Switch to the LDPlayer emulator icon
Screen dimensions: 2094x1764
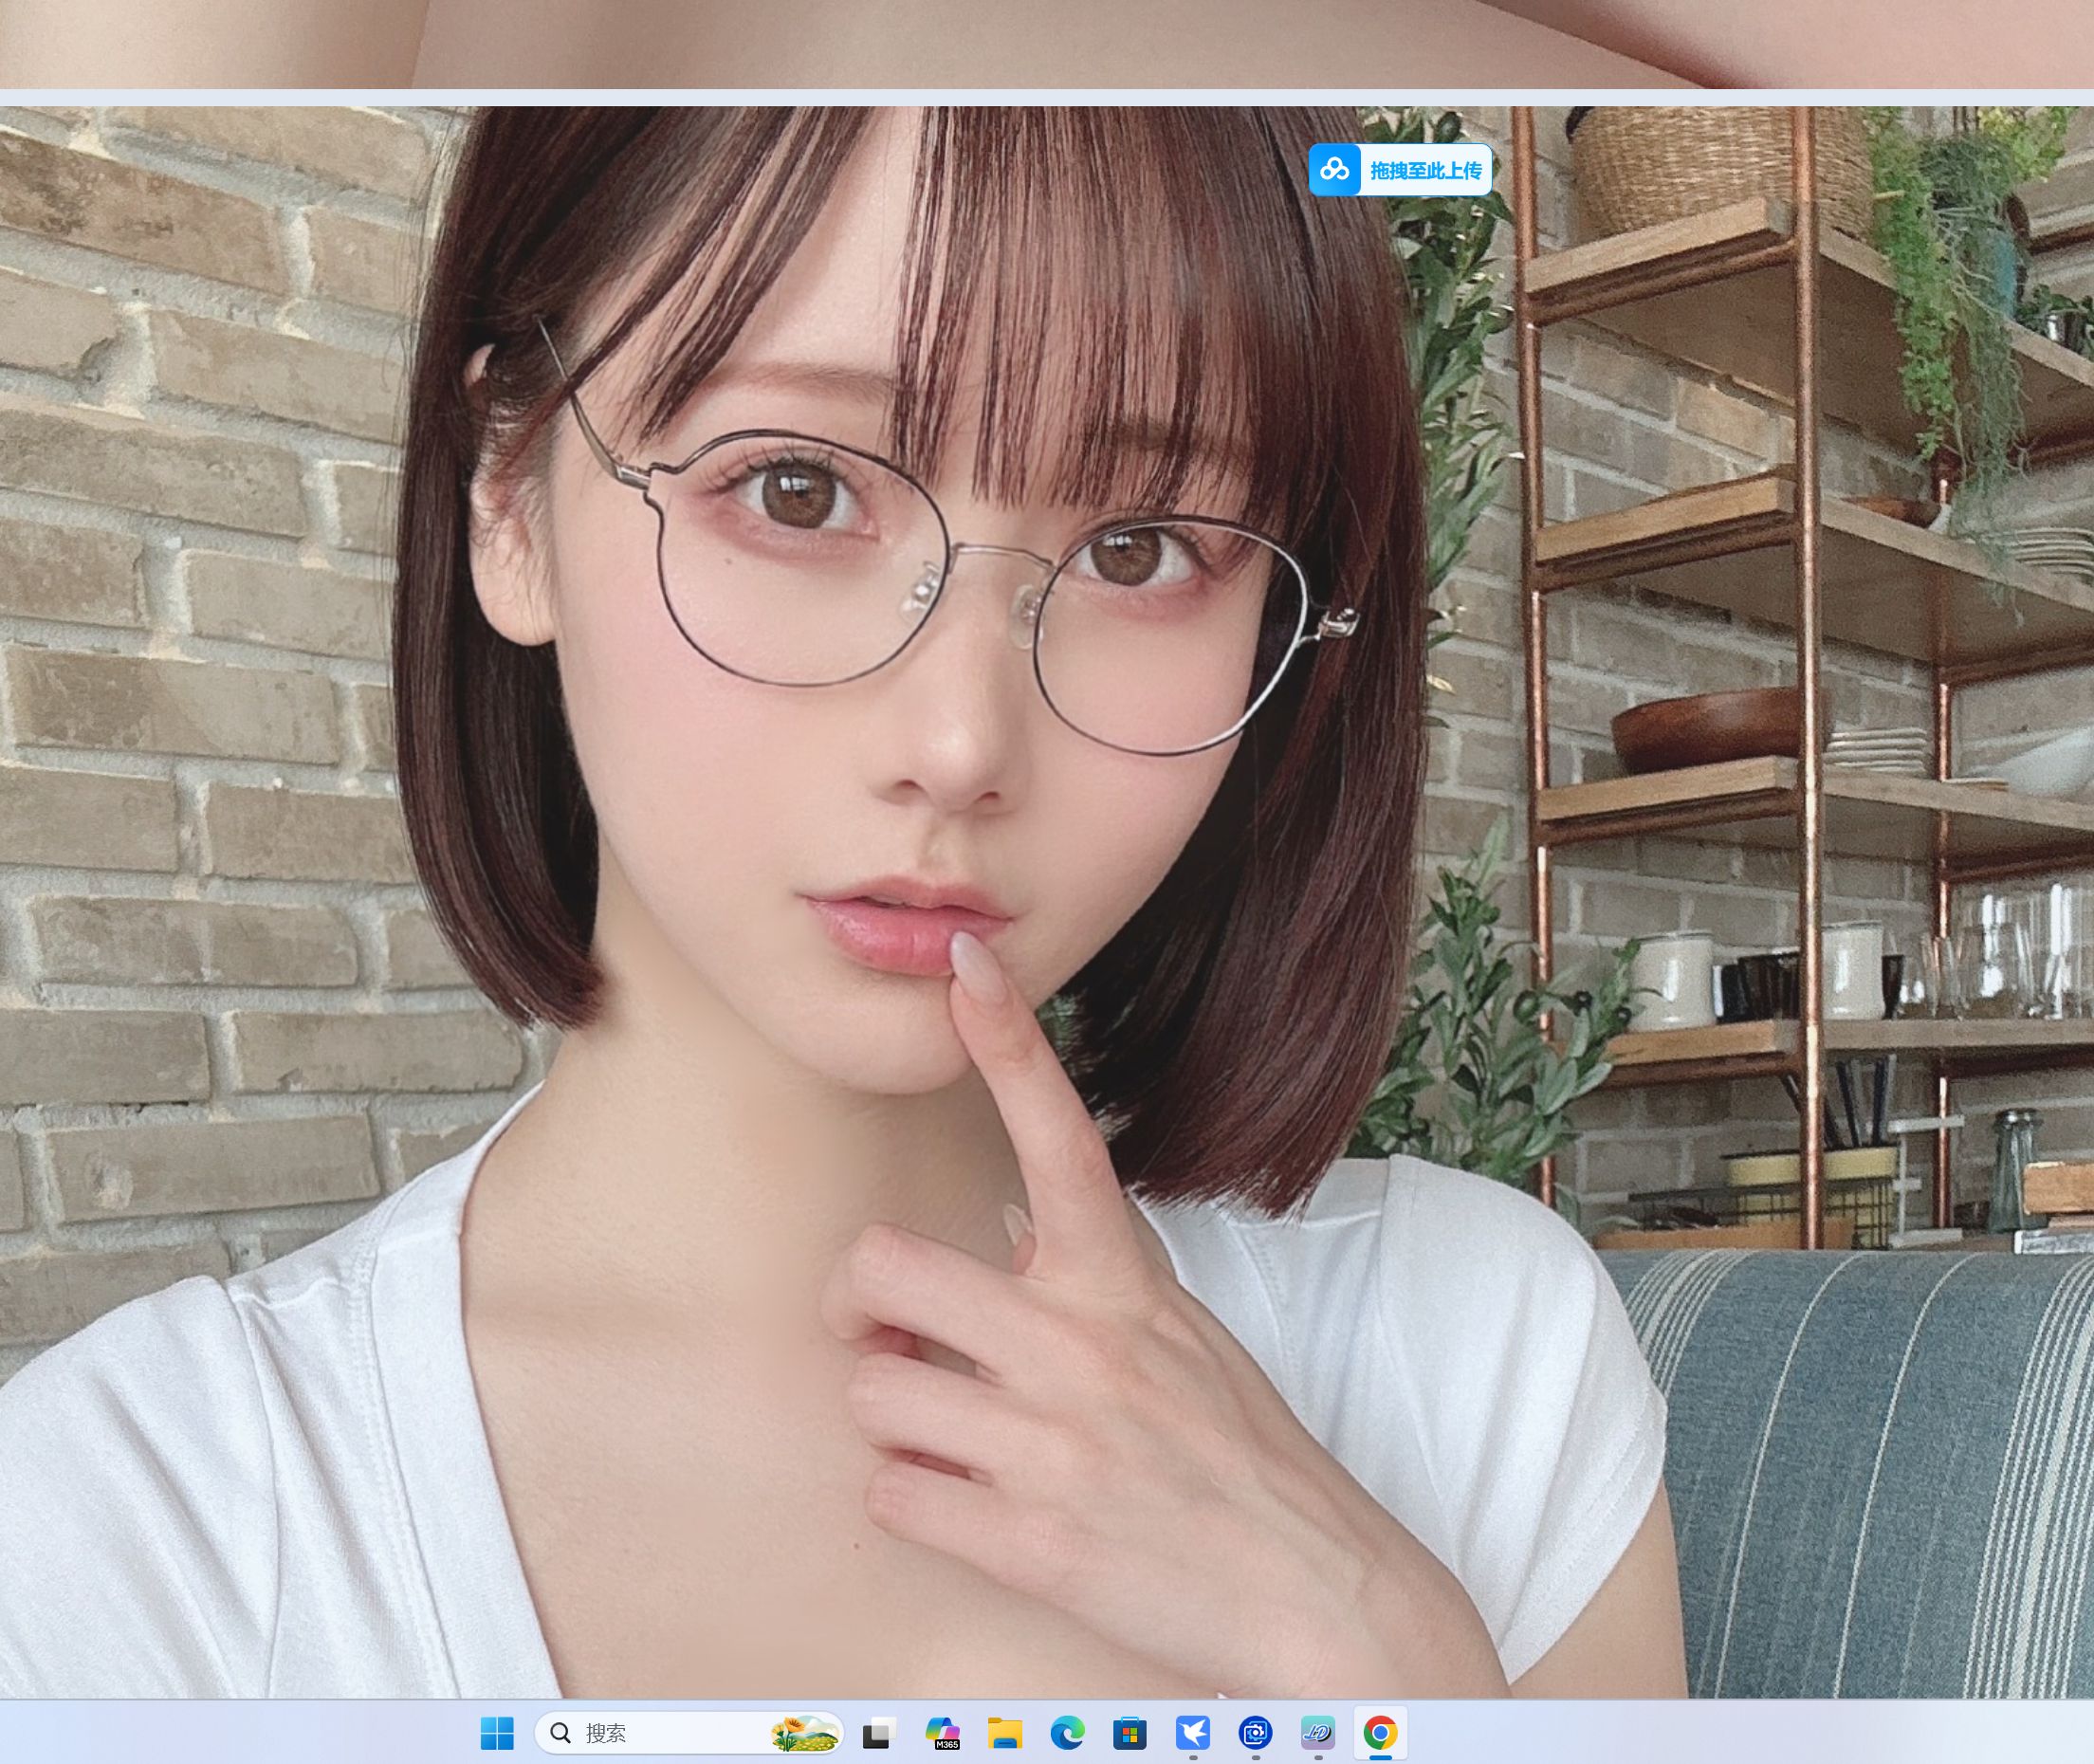1318,1733
